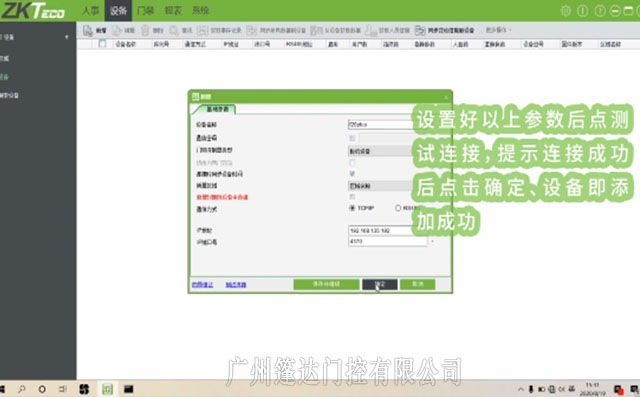Select the RS485 communication radio button

[398, 208]
